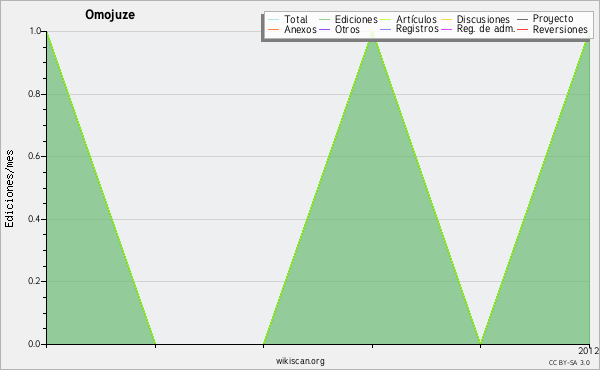Click the 0.4 y-axis value
The image size is (600, 370).
click(34, 219)
